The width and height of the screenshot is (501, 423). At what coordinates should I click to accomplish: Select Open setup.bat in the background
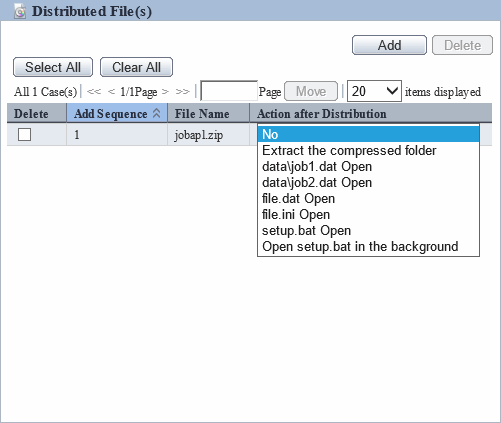(x=368, y=247)
